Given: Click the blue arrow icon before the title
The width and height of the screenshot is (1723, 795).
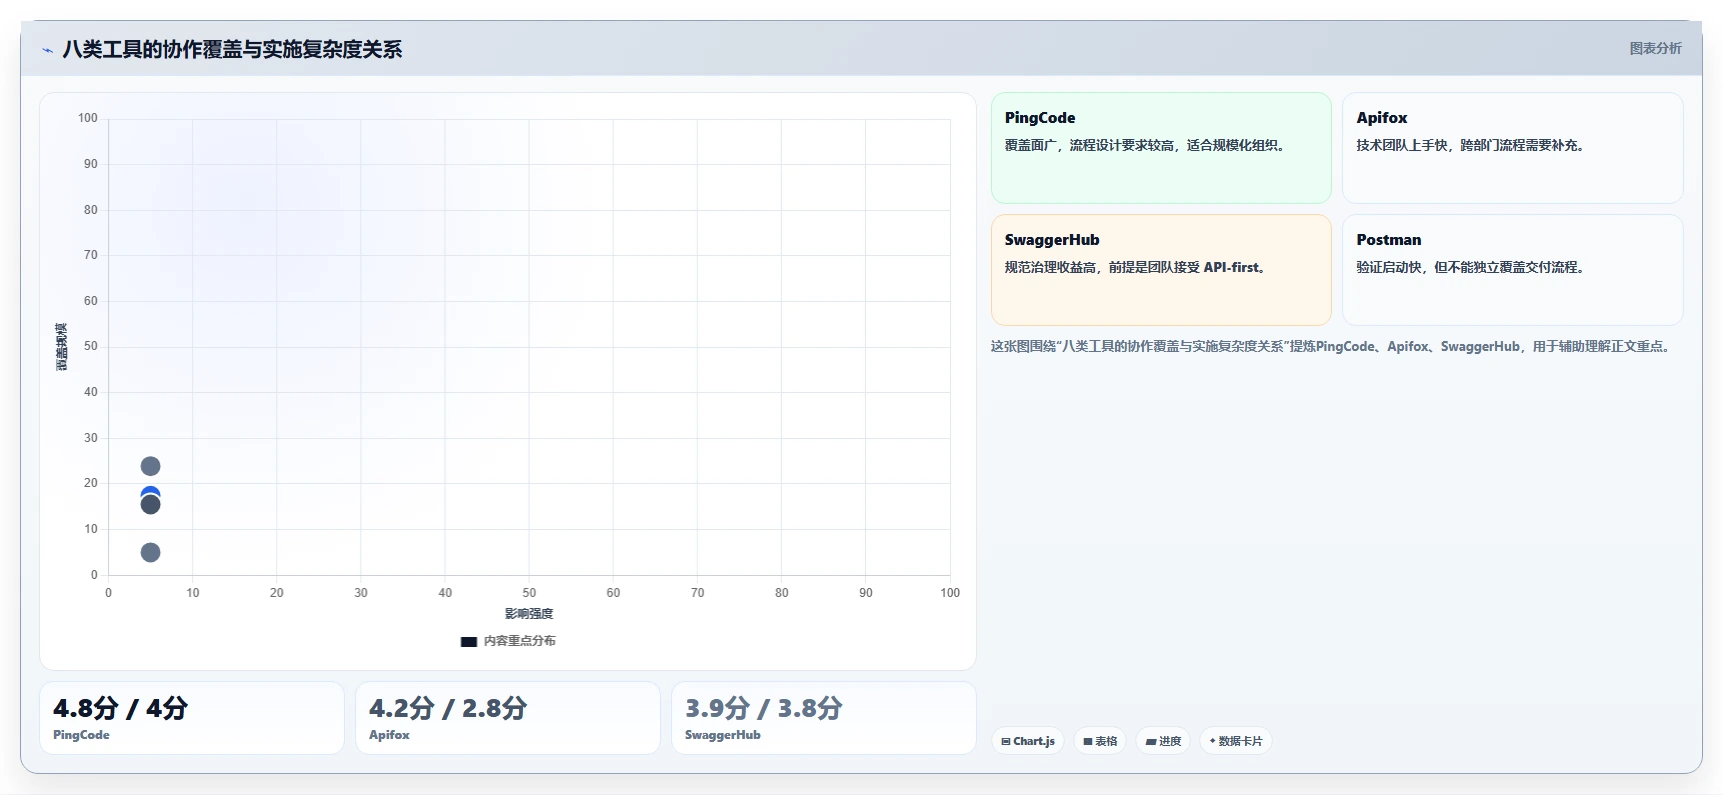Looking at the screenshot, I should pos(47,50).
